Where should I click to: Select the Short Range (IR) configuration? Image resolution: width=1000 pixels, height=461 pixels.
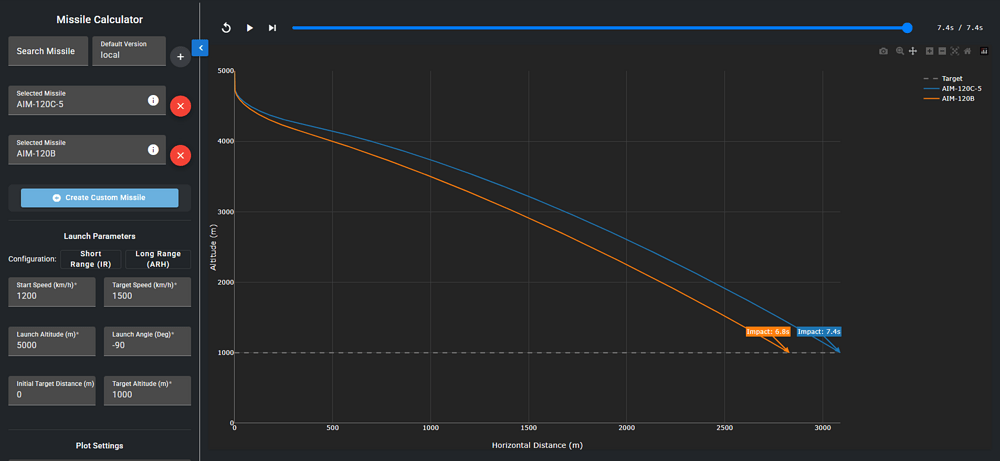(x=91, y=259)
